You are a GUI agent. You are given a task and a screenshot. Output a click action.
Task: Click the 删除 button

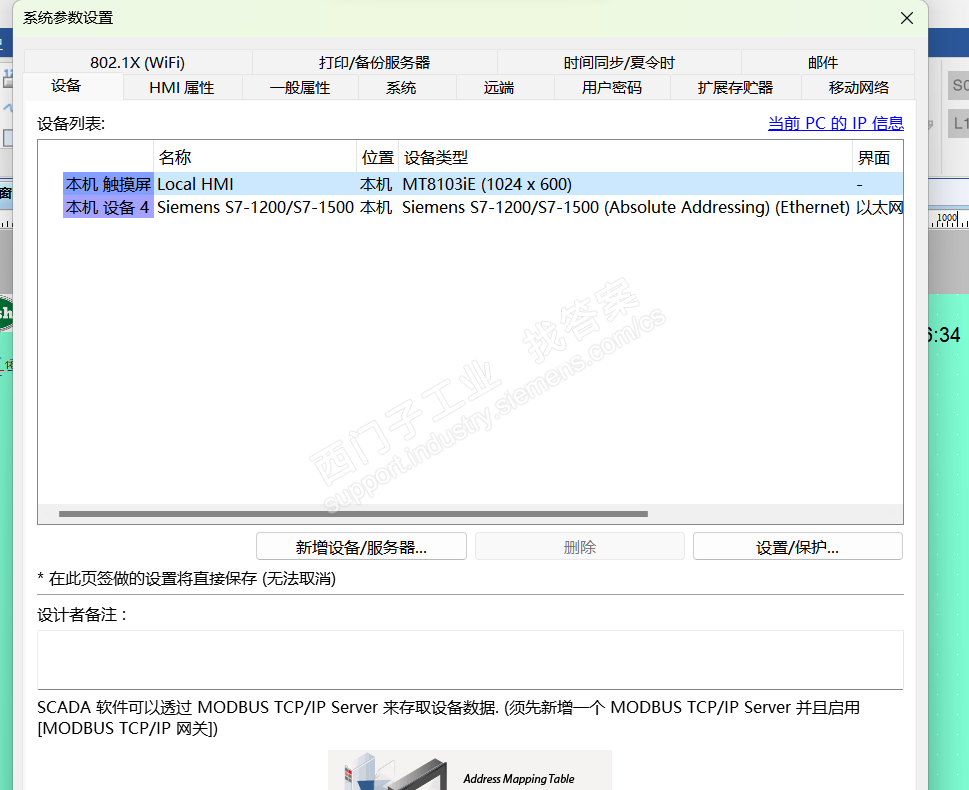(580, 546)
